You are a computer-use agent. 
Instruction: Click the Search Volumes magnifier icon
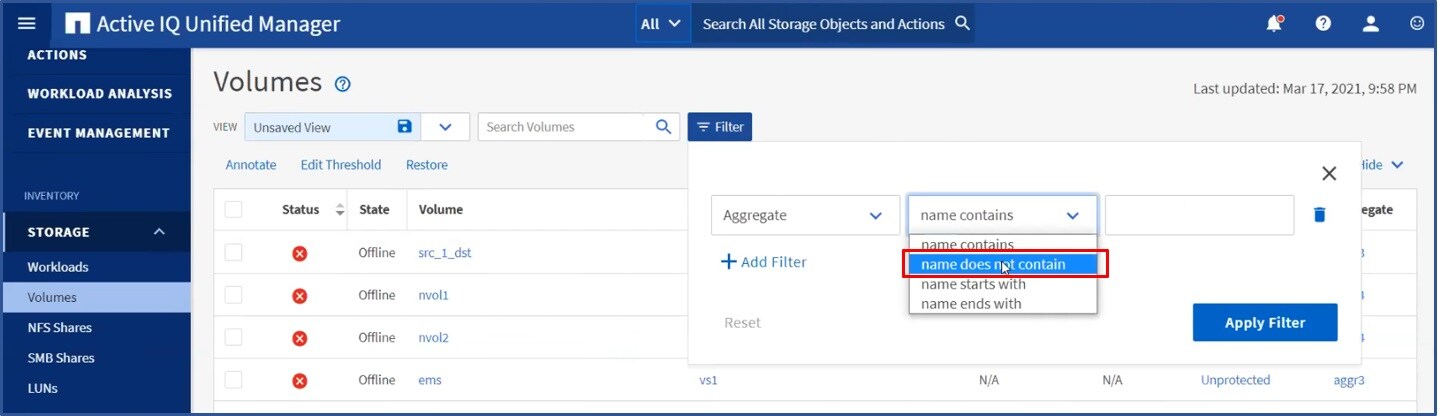click(663, 127)
